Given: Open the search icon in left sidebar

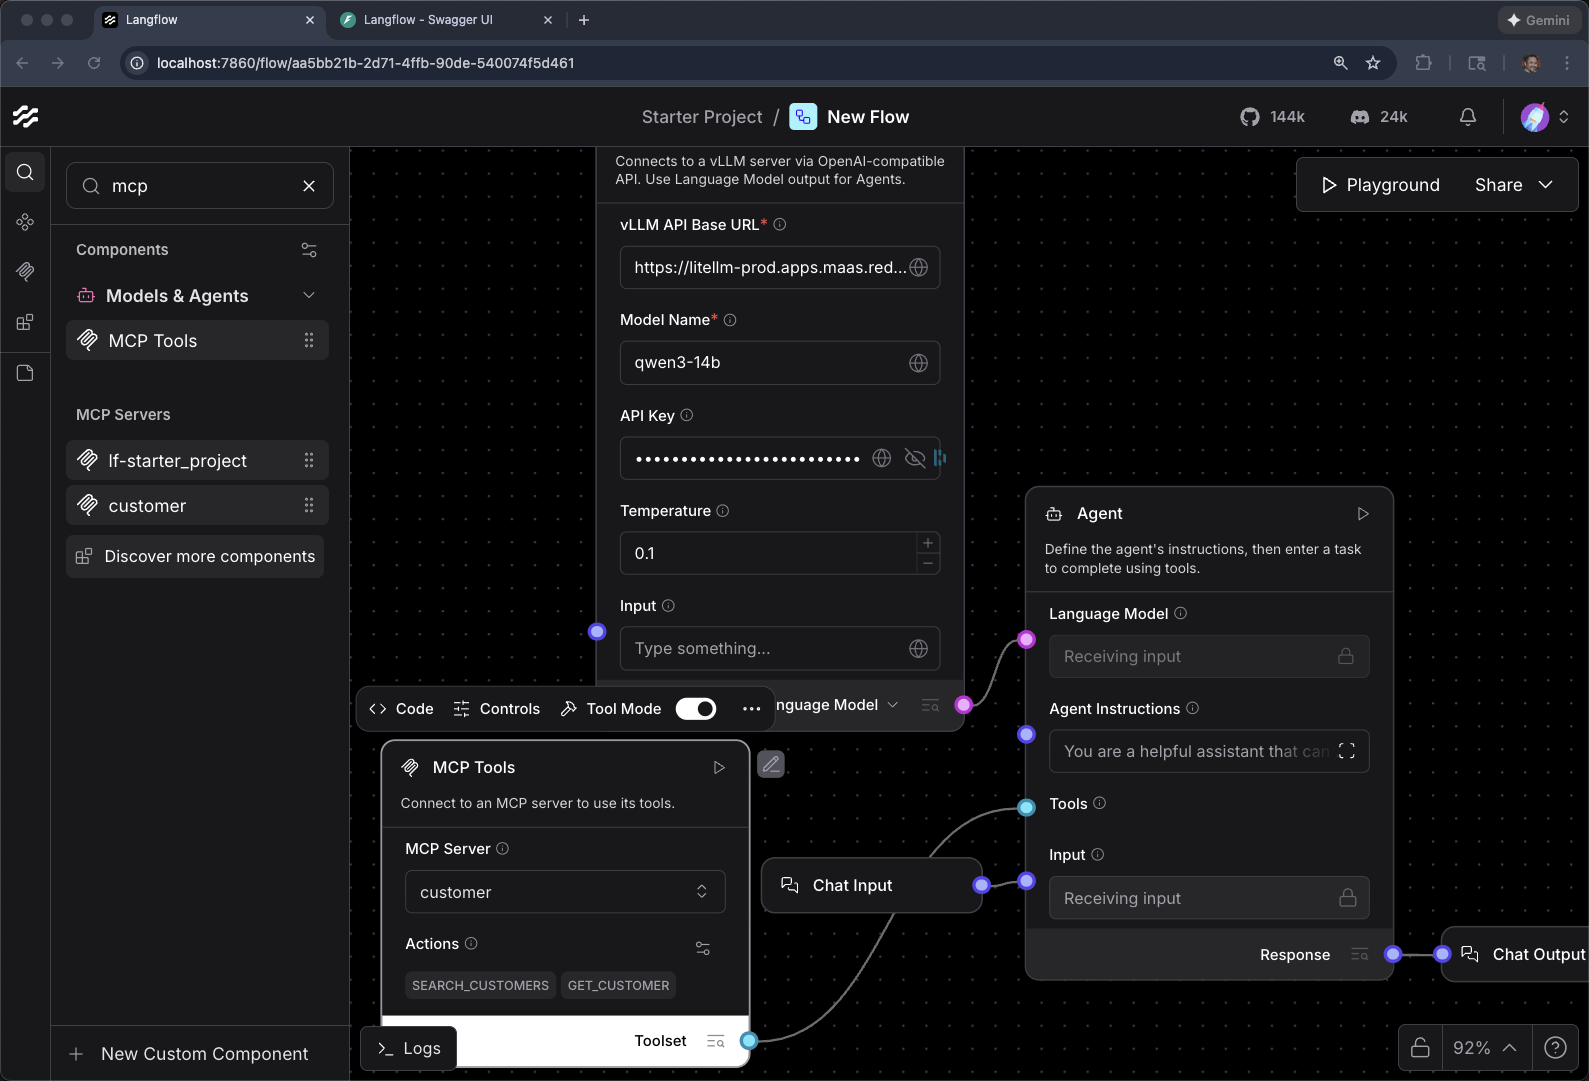Looking at the screenshot, I should [x=25, y=172].
